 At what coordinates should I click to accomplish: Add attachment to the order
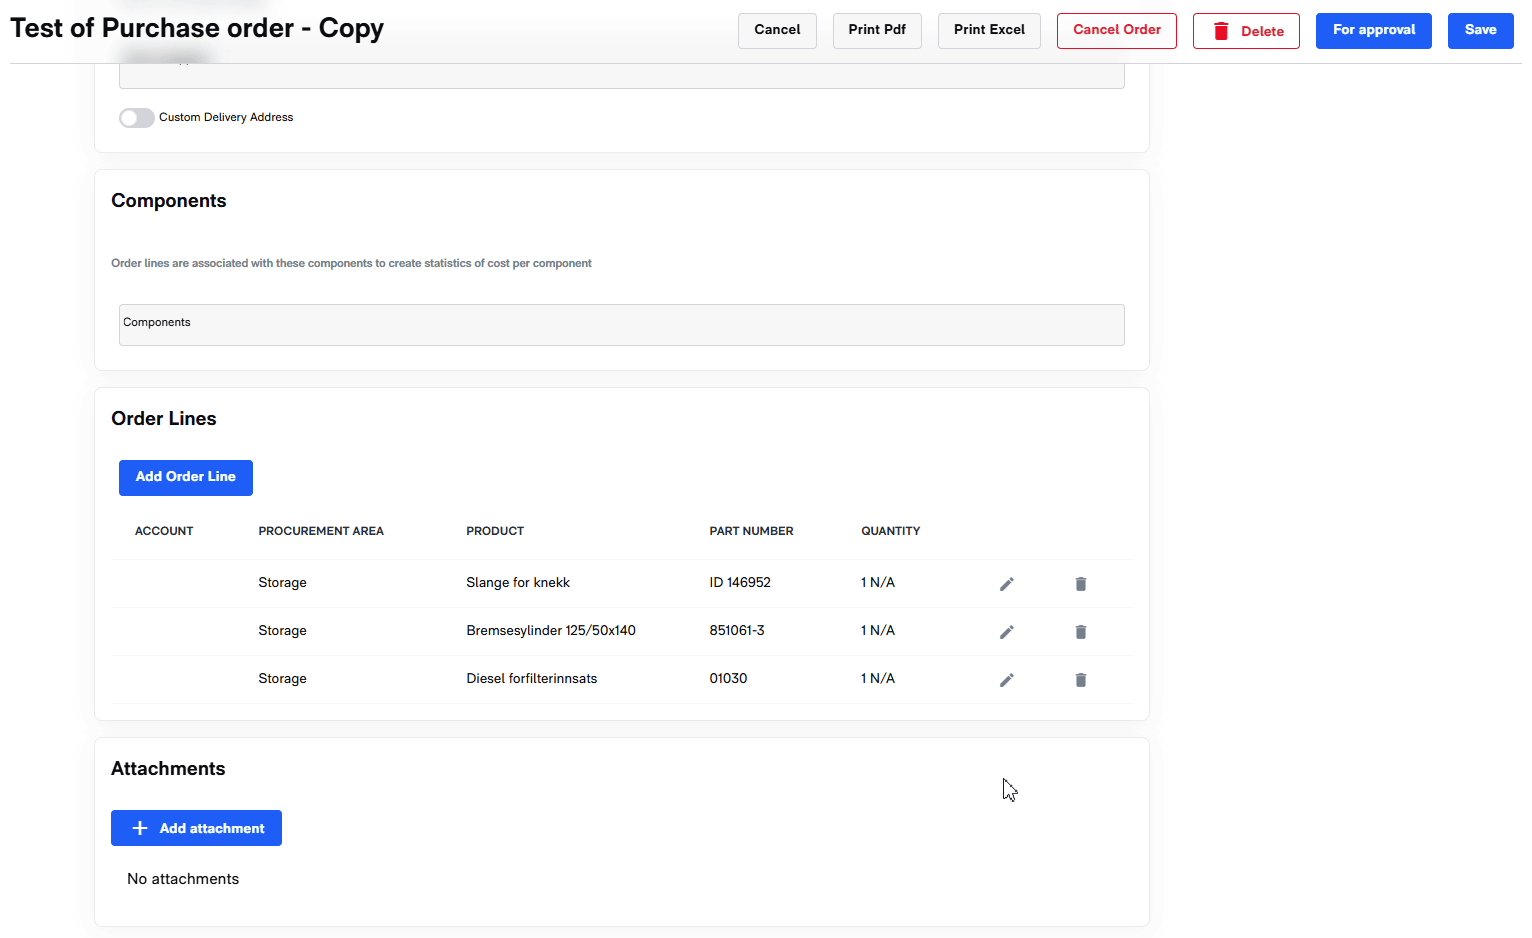196,828
